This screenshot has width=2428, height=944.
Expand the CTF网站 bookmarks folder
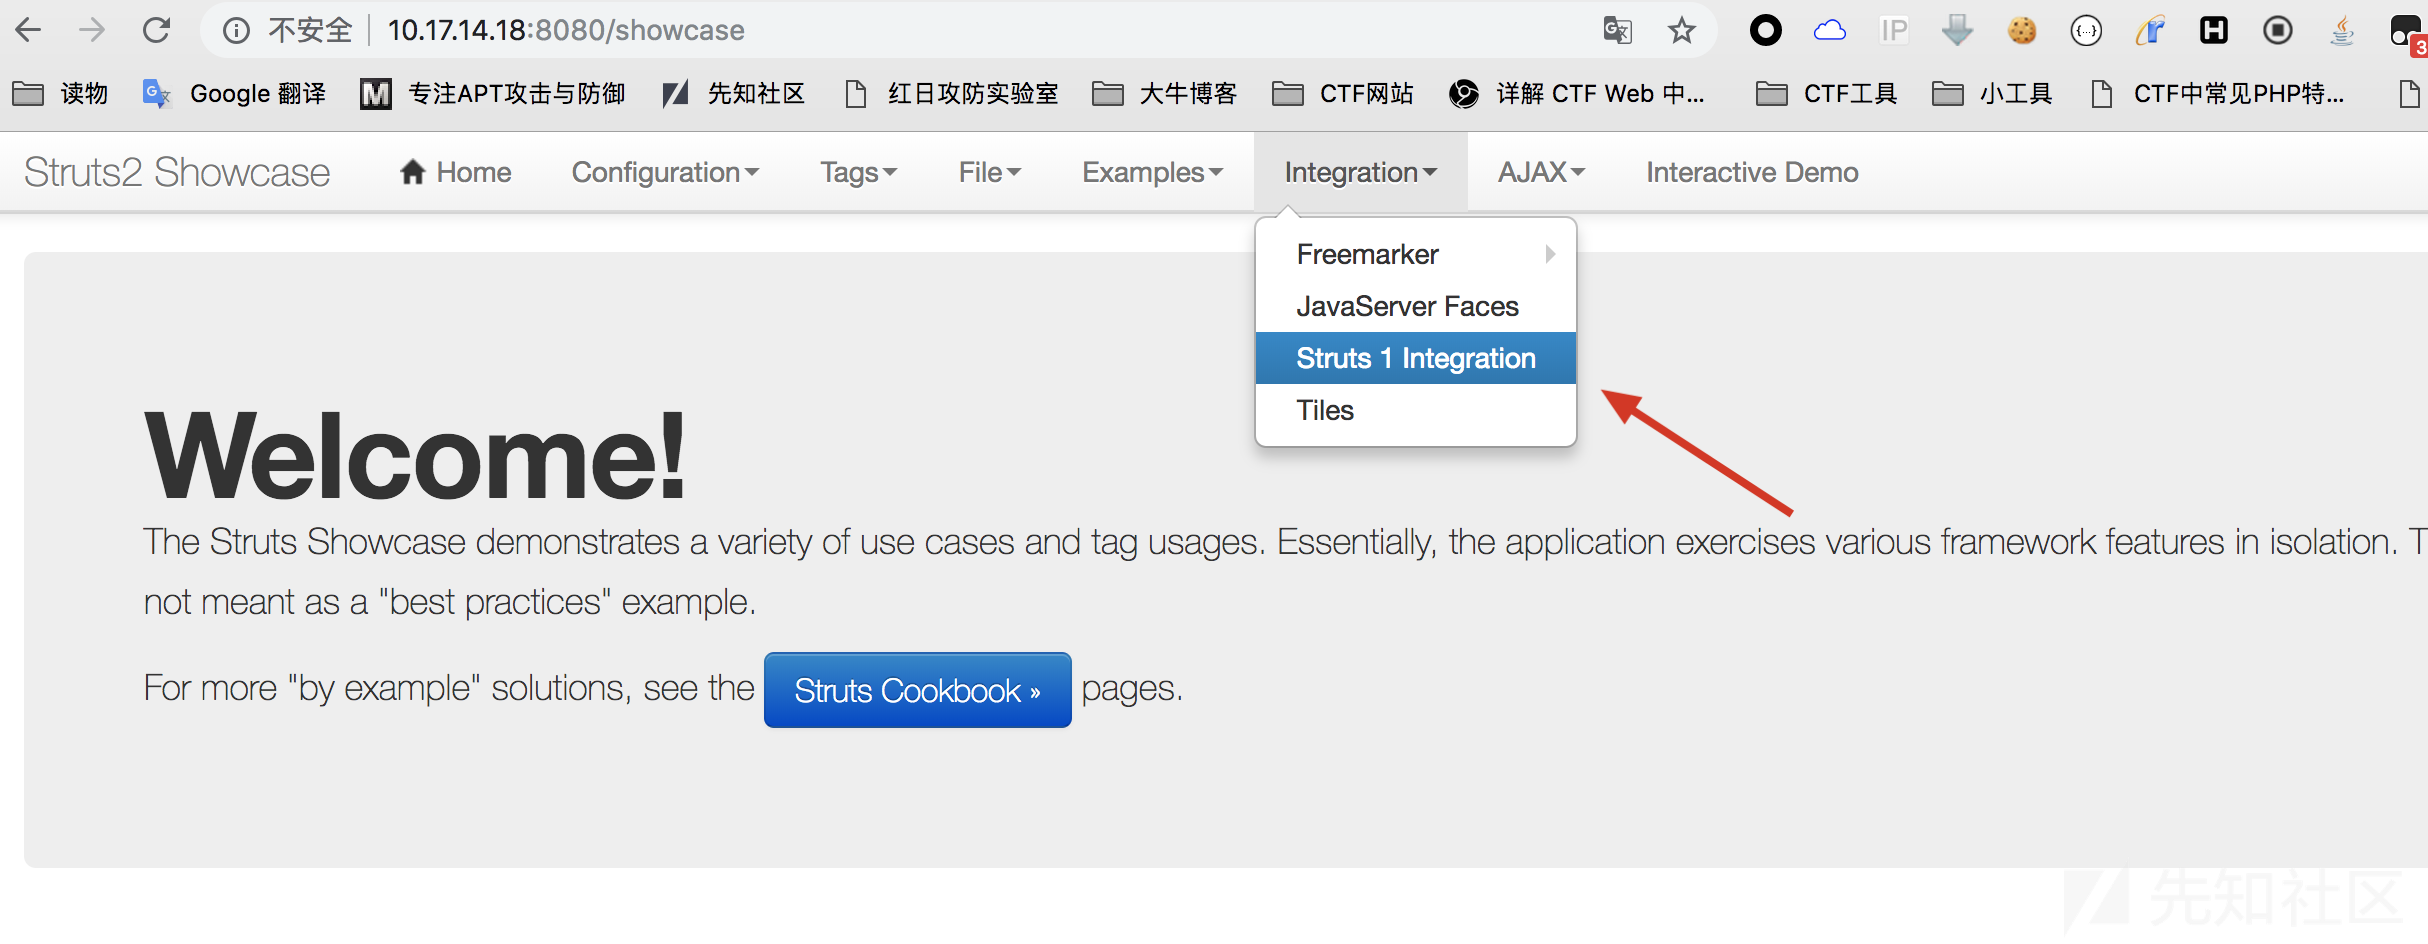[1343, 94]
